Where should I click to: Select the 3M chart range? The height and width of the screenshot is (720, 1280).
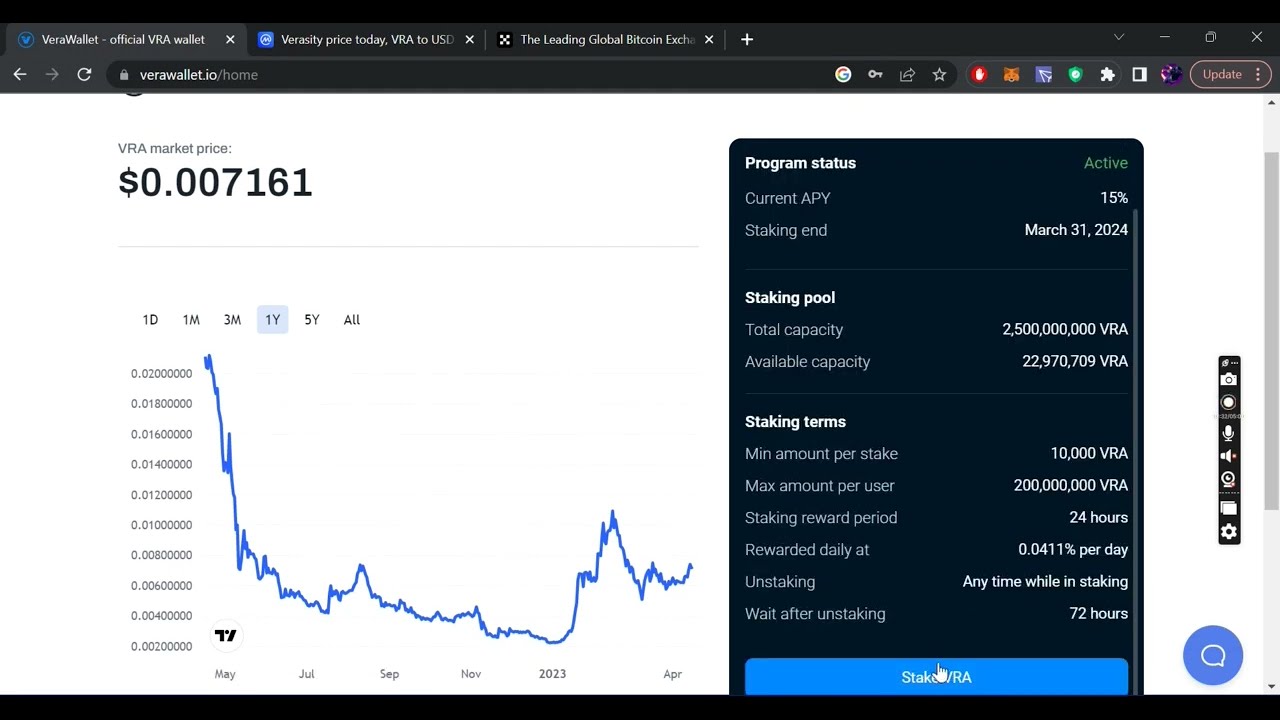tap(232, 320)
